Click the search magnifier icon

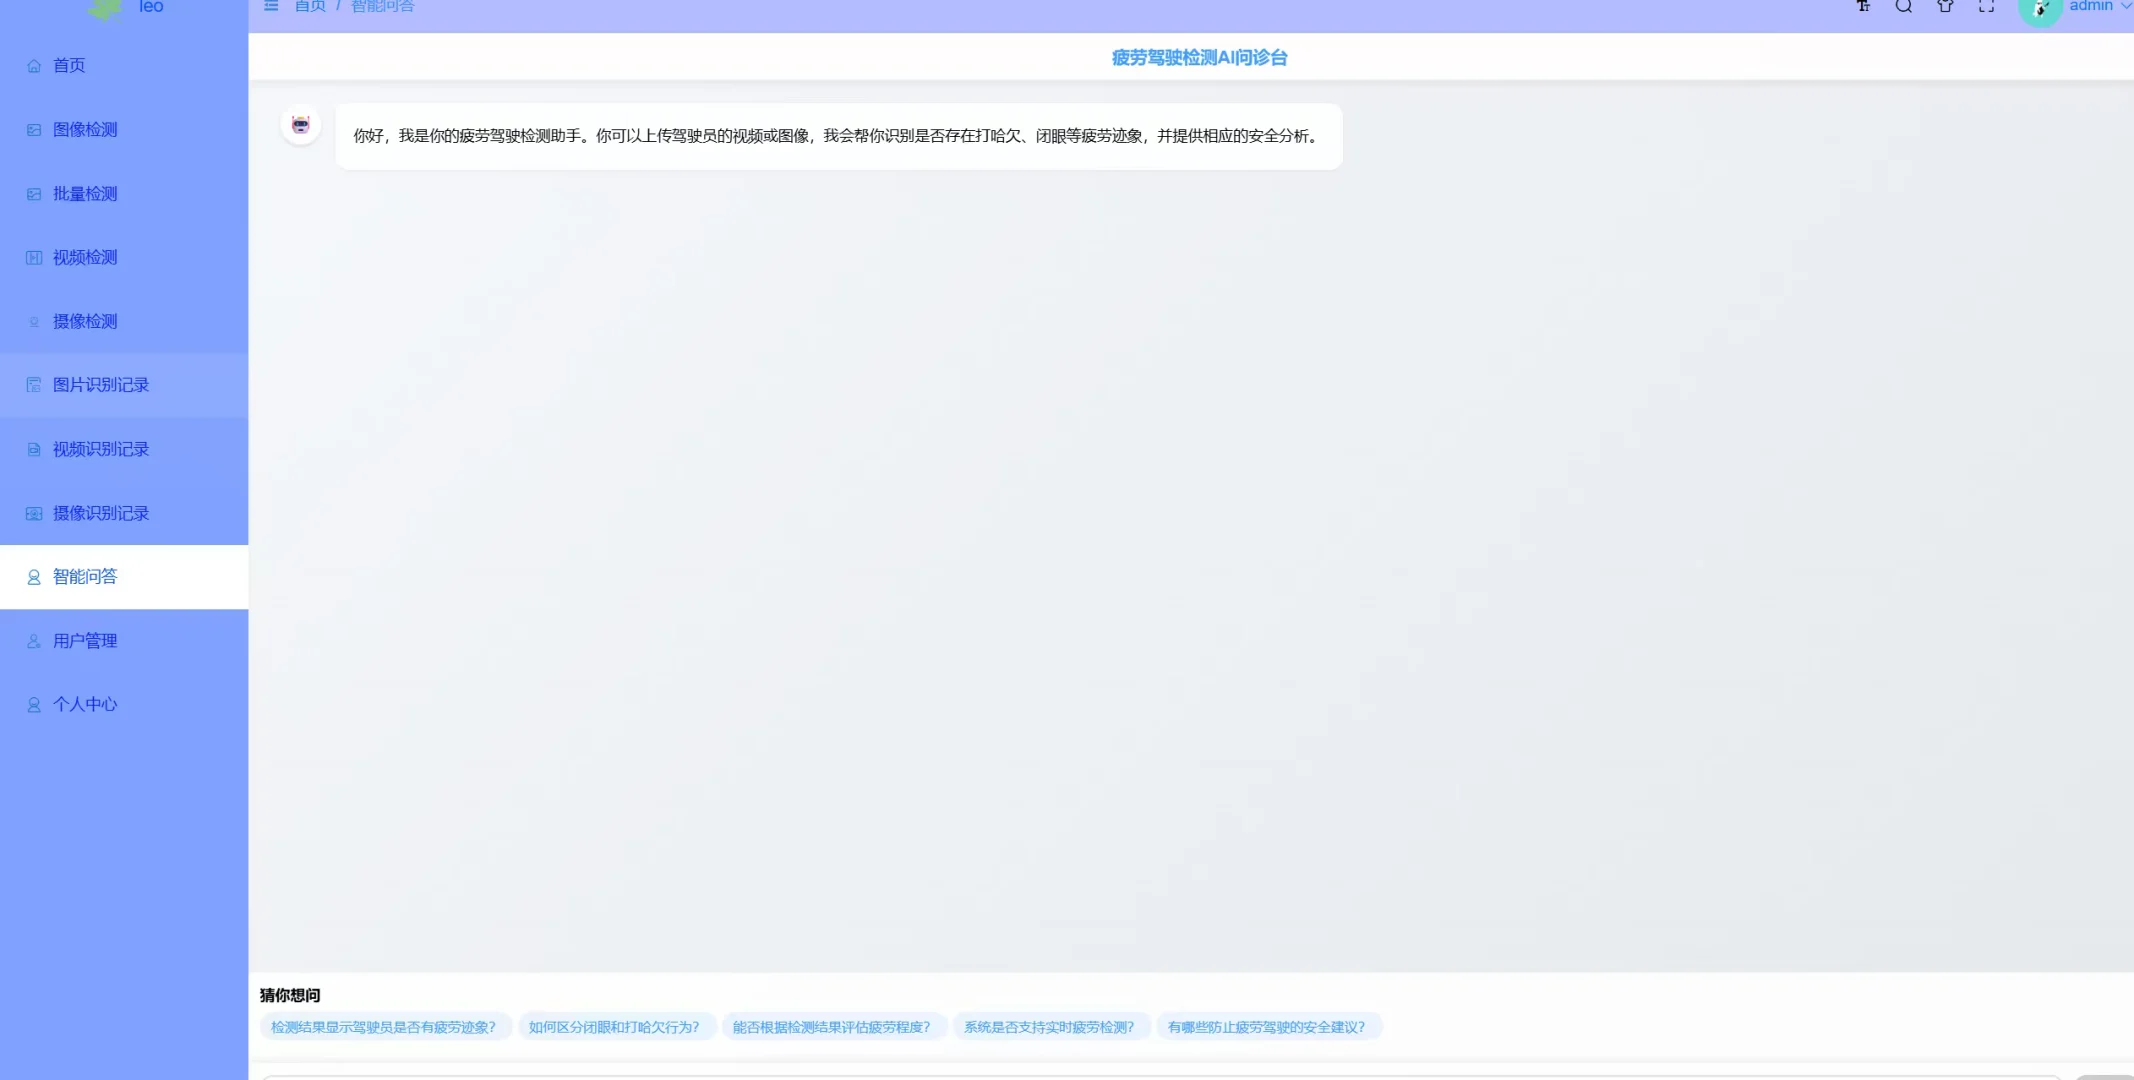point(1902,7)
